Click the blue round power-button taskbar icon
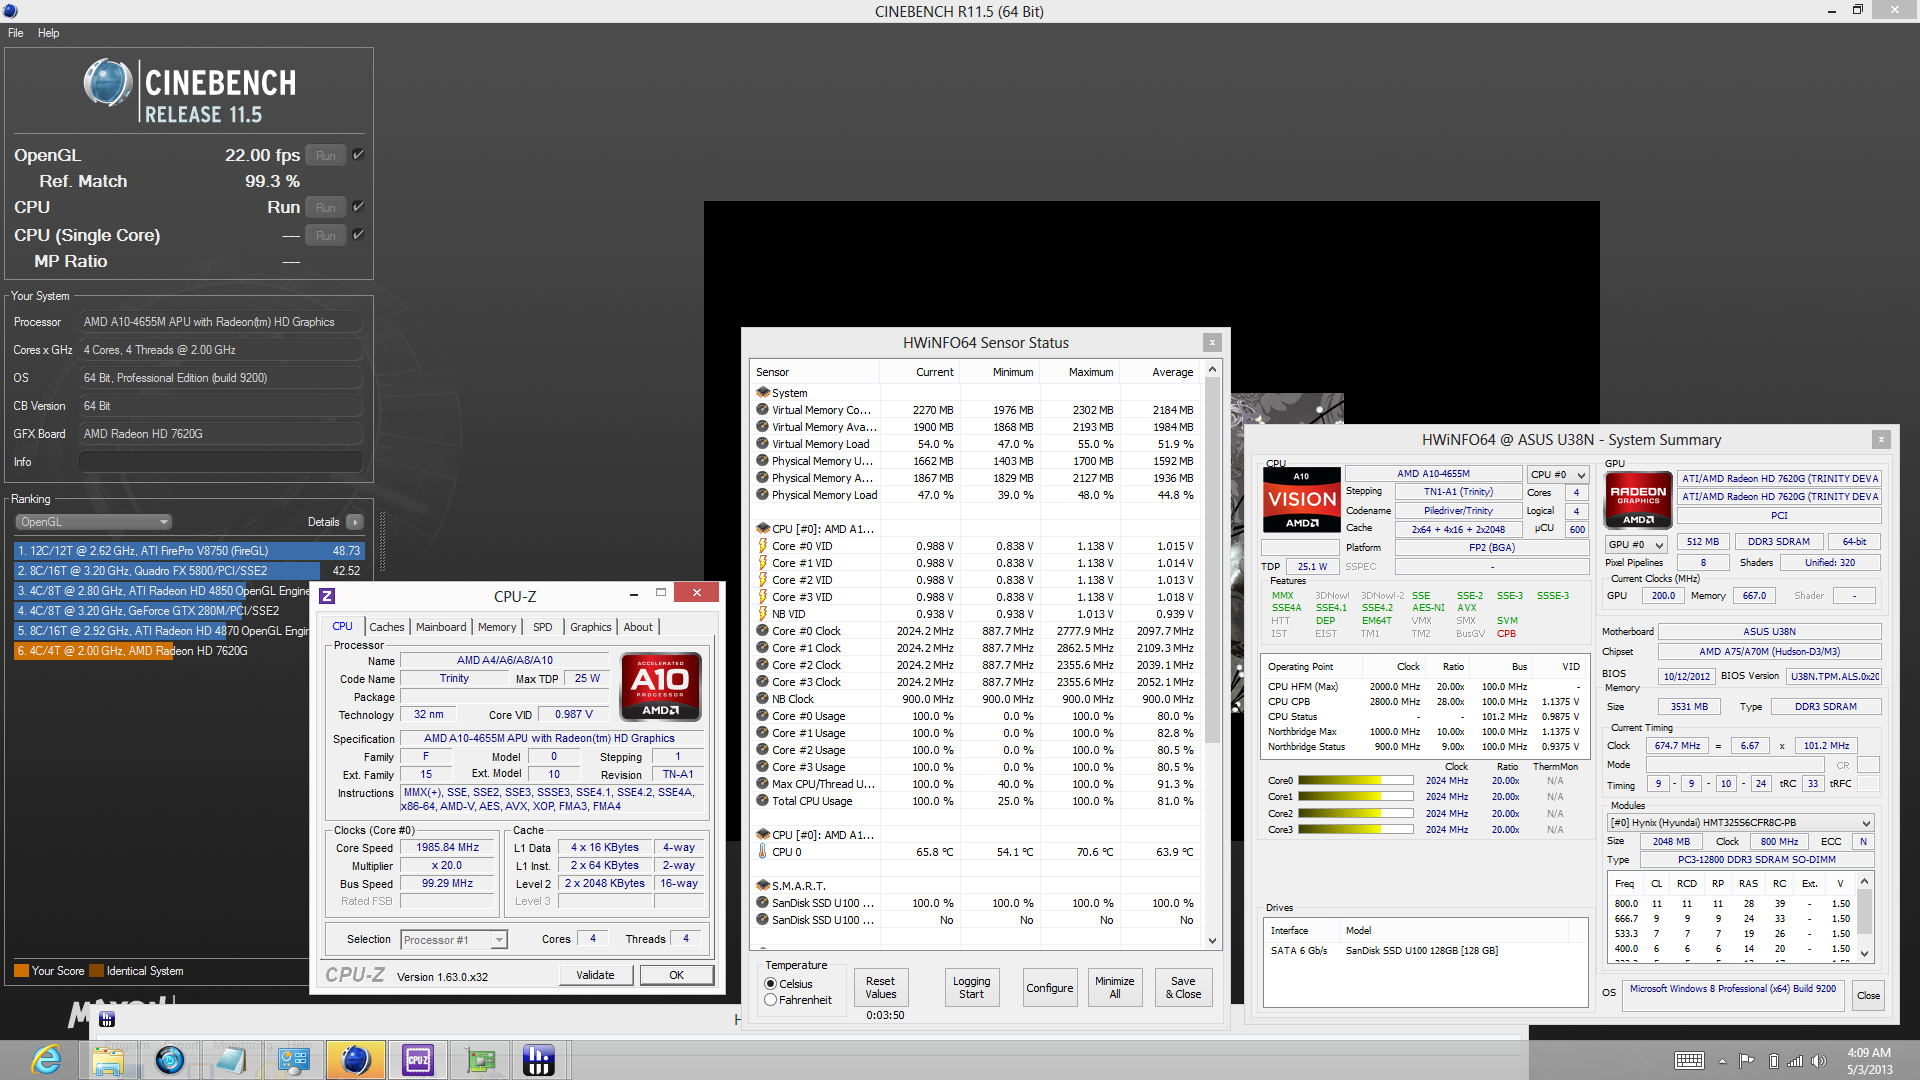Screen dimensions: 1920x1080 [170, 1060]
